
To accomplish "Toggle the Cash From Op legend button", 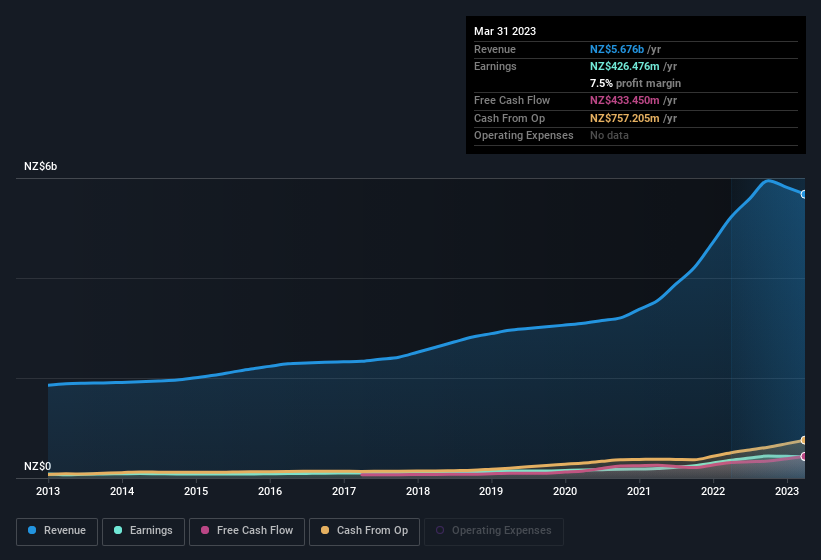I will pyautogui.click(x=364, y=531).
